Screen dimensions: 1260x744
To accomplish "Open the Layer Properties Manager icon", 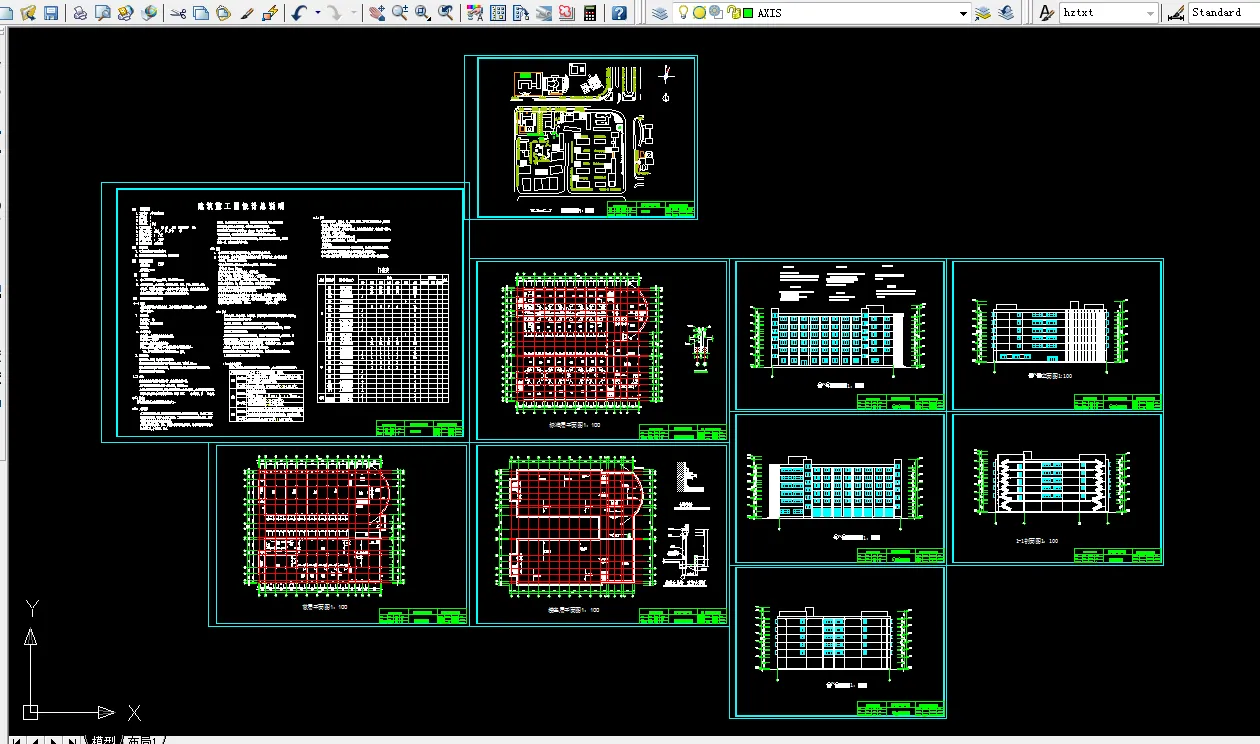I will (x=660, y=13).
